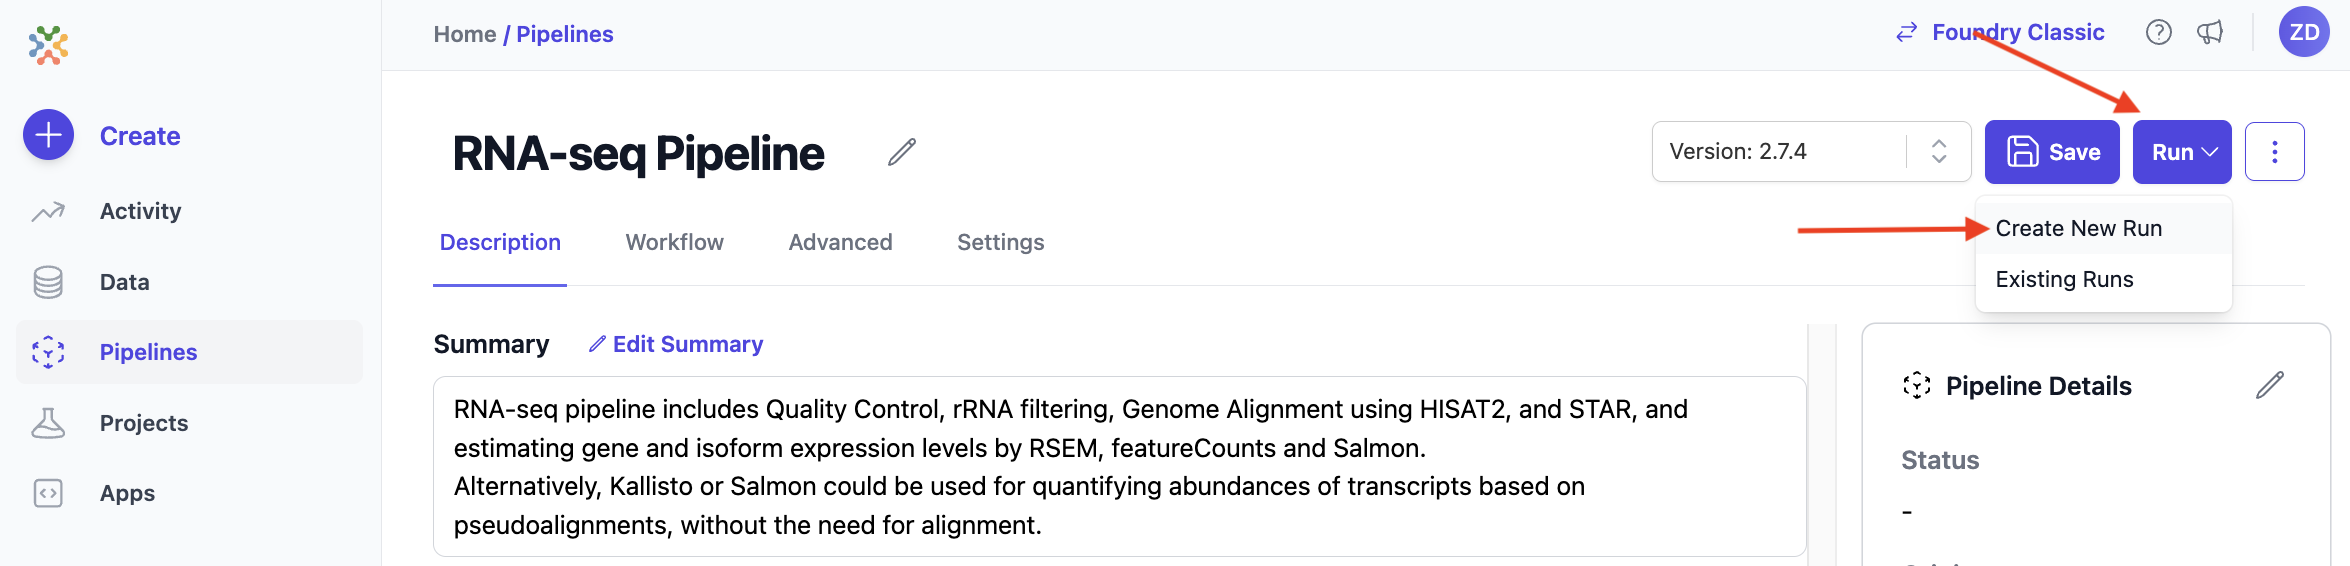Open announcements megaphone icon
Viewport: 2350px width, 566px height.
click(x=2210, y=33)
